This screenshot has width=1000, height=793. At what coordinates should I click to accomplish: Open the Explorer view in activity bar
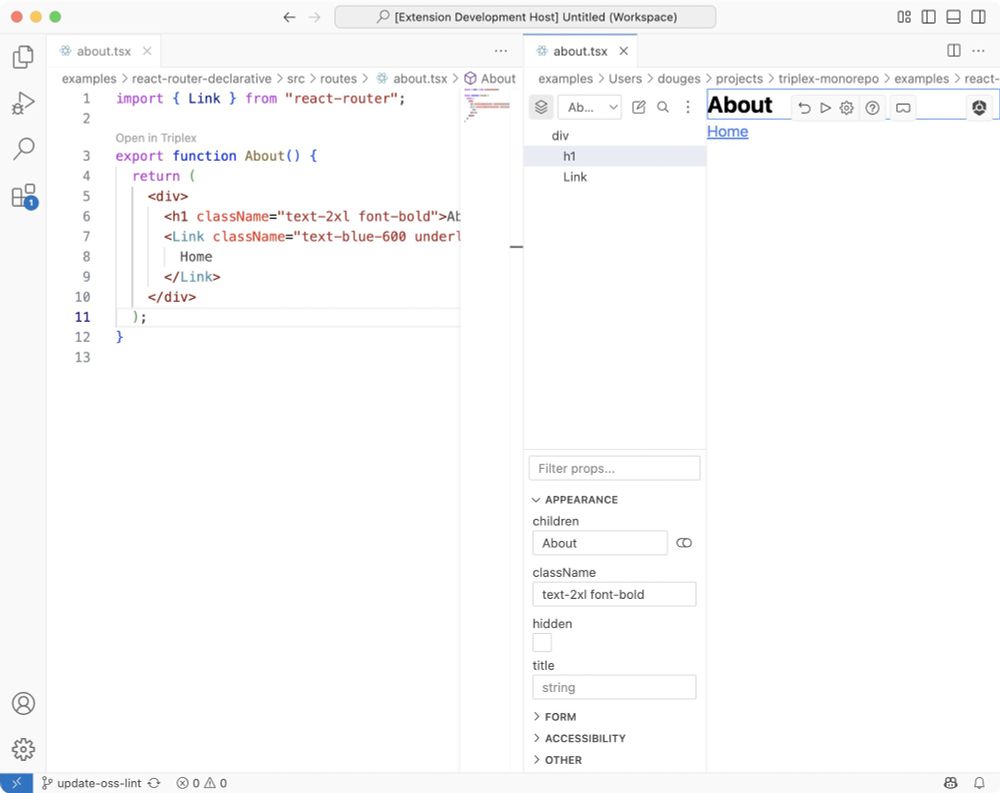[23, 57]
